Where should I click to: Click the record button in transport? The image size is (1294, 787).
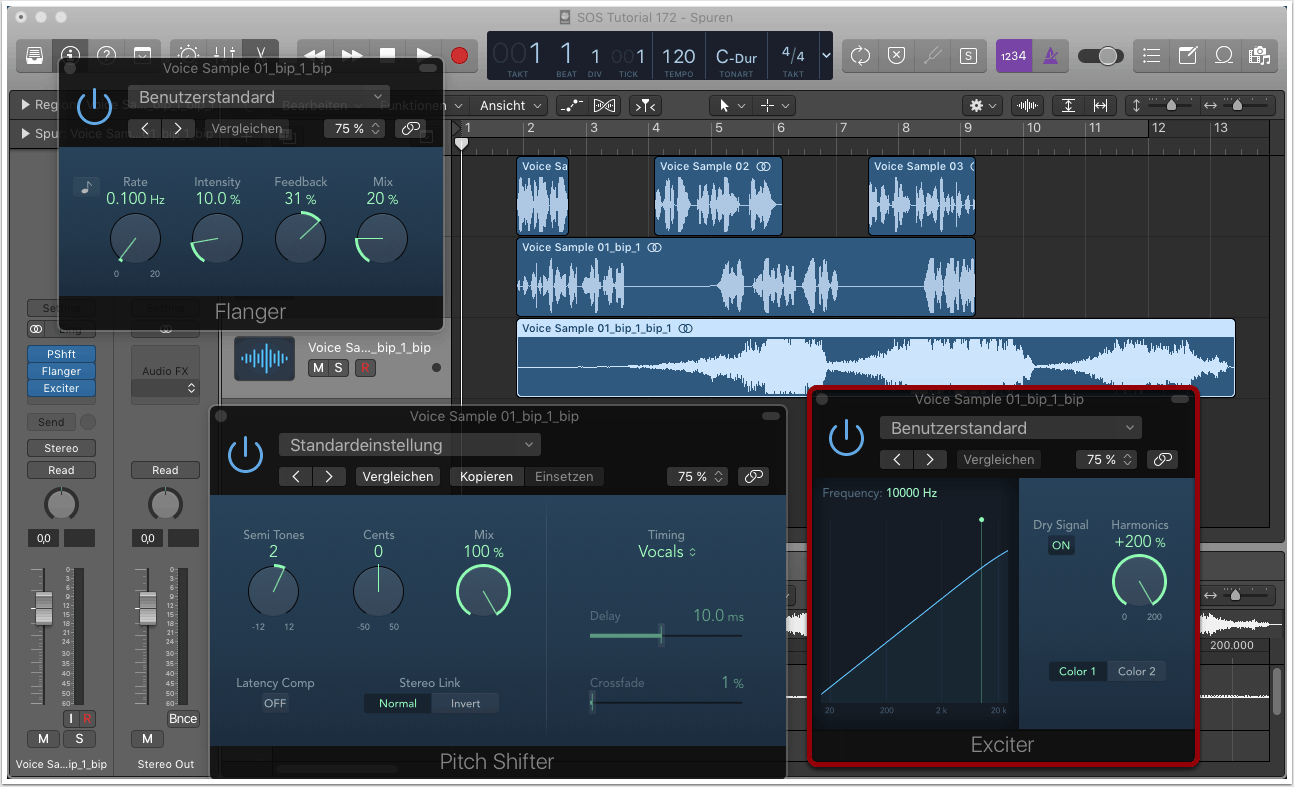pos(459,56)
